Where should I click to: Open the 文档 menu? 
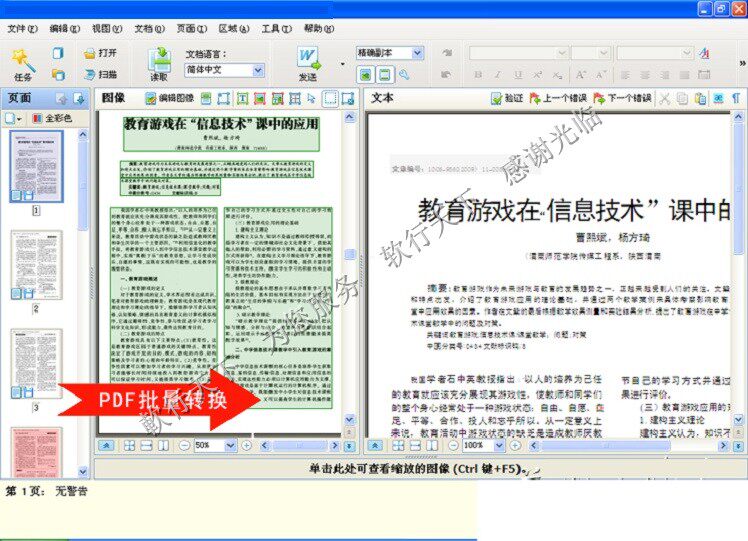149,29
